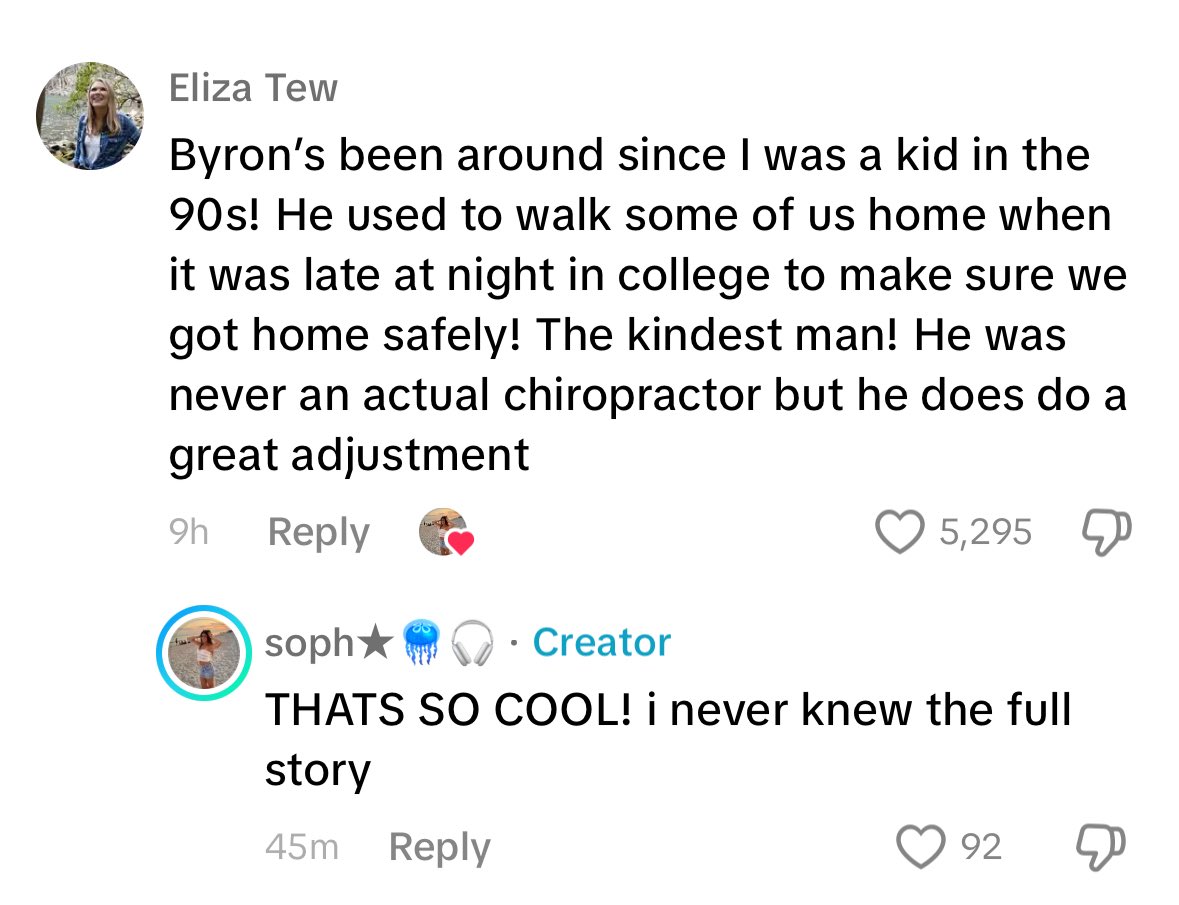Image resolution: width=1179 pixels, height=905 pixels.
Task: Open the soph username link
Action: tap(307, 644)
